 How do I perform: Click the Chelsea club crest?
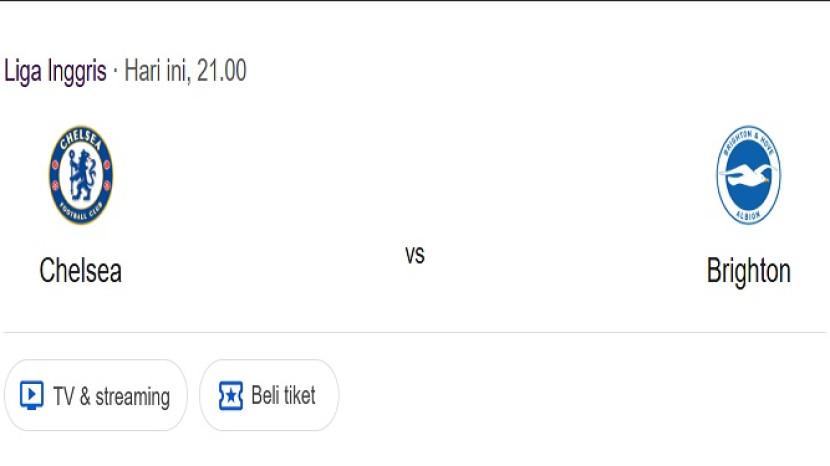click(x=81, y=175)
